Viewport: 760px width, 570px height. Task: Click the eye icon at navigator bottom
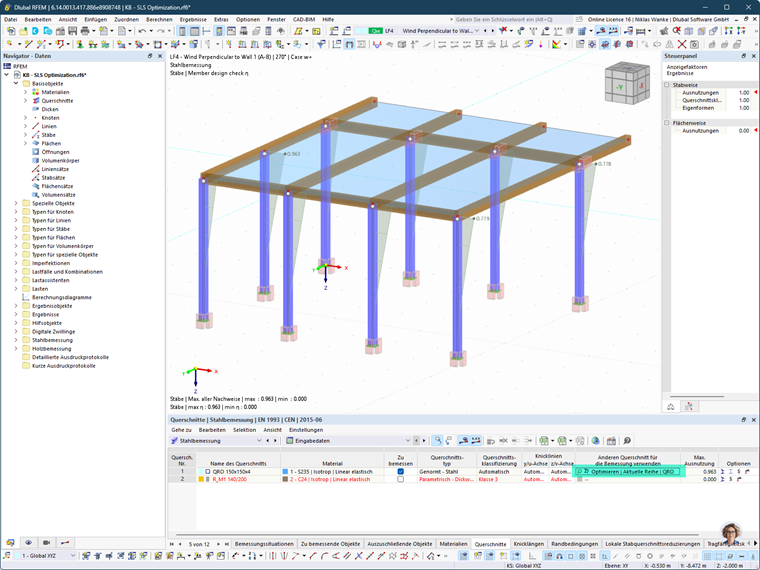tap(29, 542)
